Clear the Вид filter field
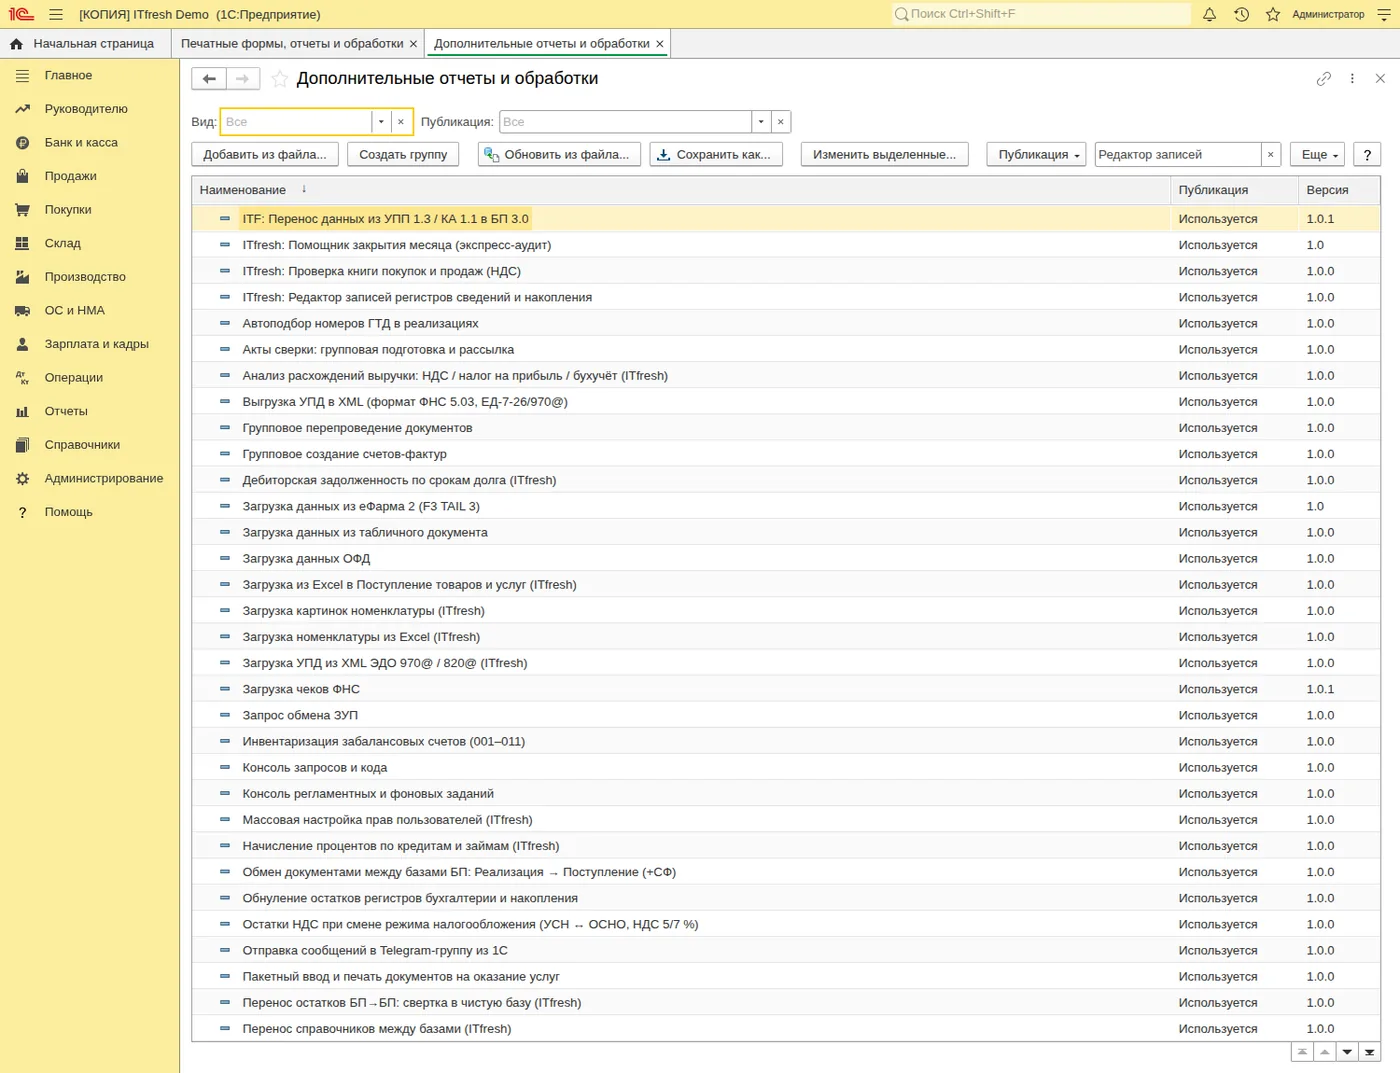The height and width of the screenshot is (1073, 1400). pyautogui.click(x=401, y=122)
